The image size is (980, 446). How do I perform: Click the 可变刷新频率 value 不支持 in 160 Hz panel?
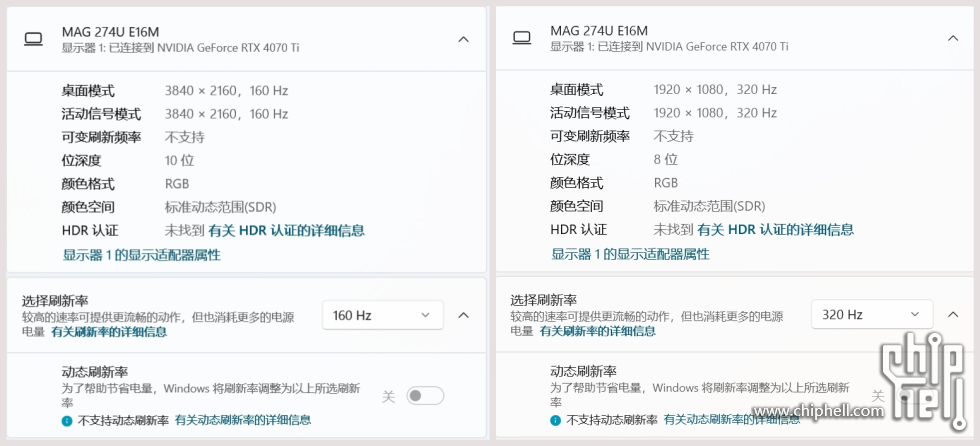[184, 137]
